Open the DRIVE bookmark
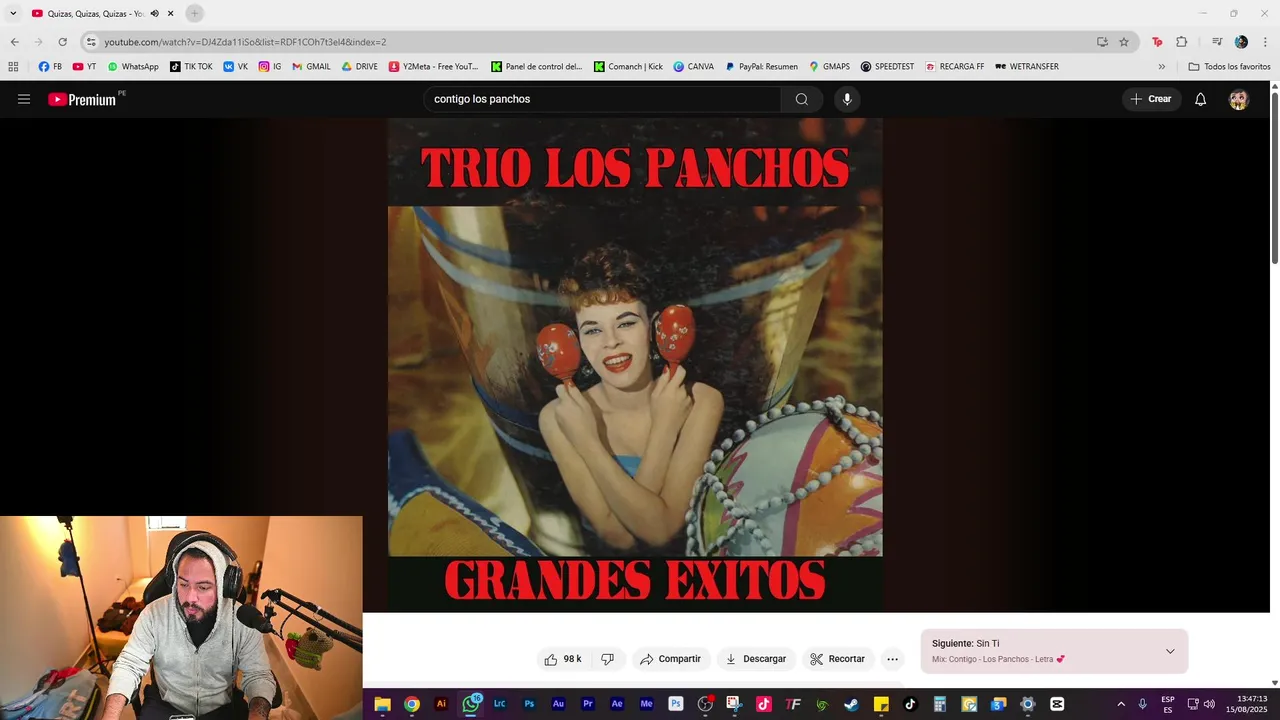This screenshot has height=720, width=1280. pyautogui.click(x=360, y=67)
